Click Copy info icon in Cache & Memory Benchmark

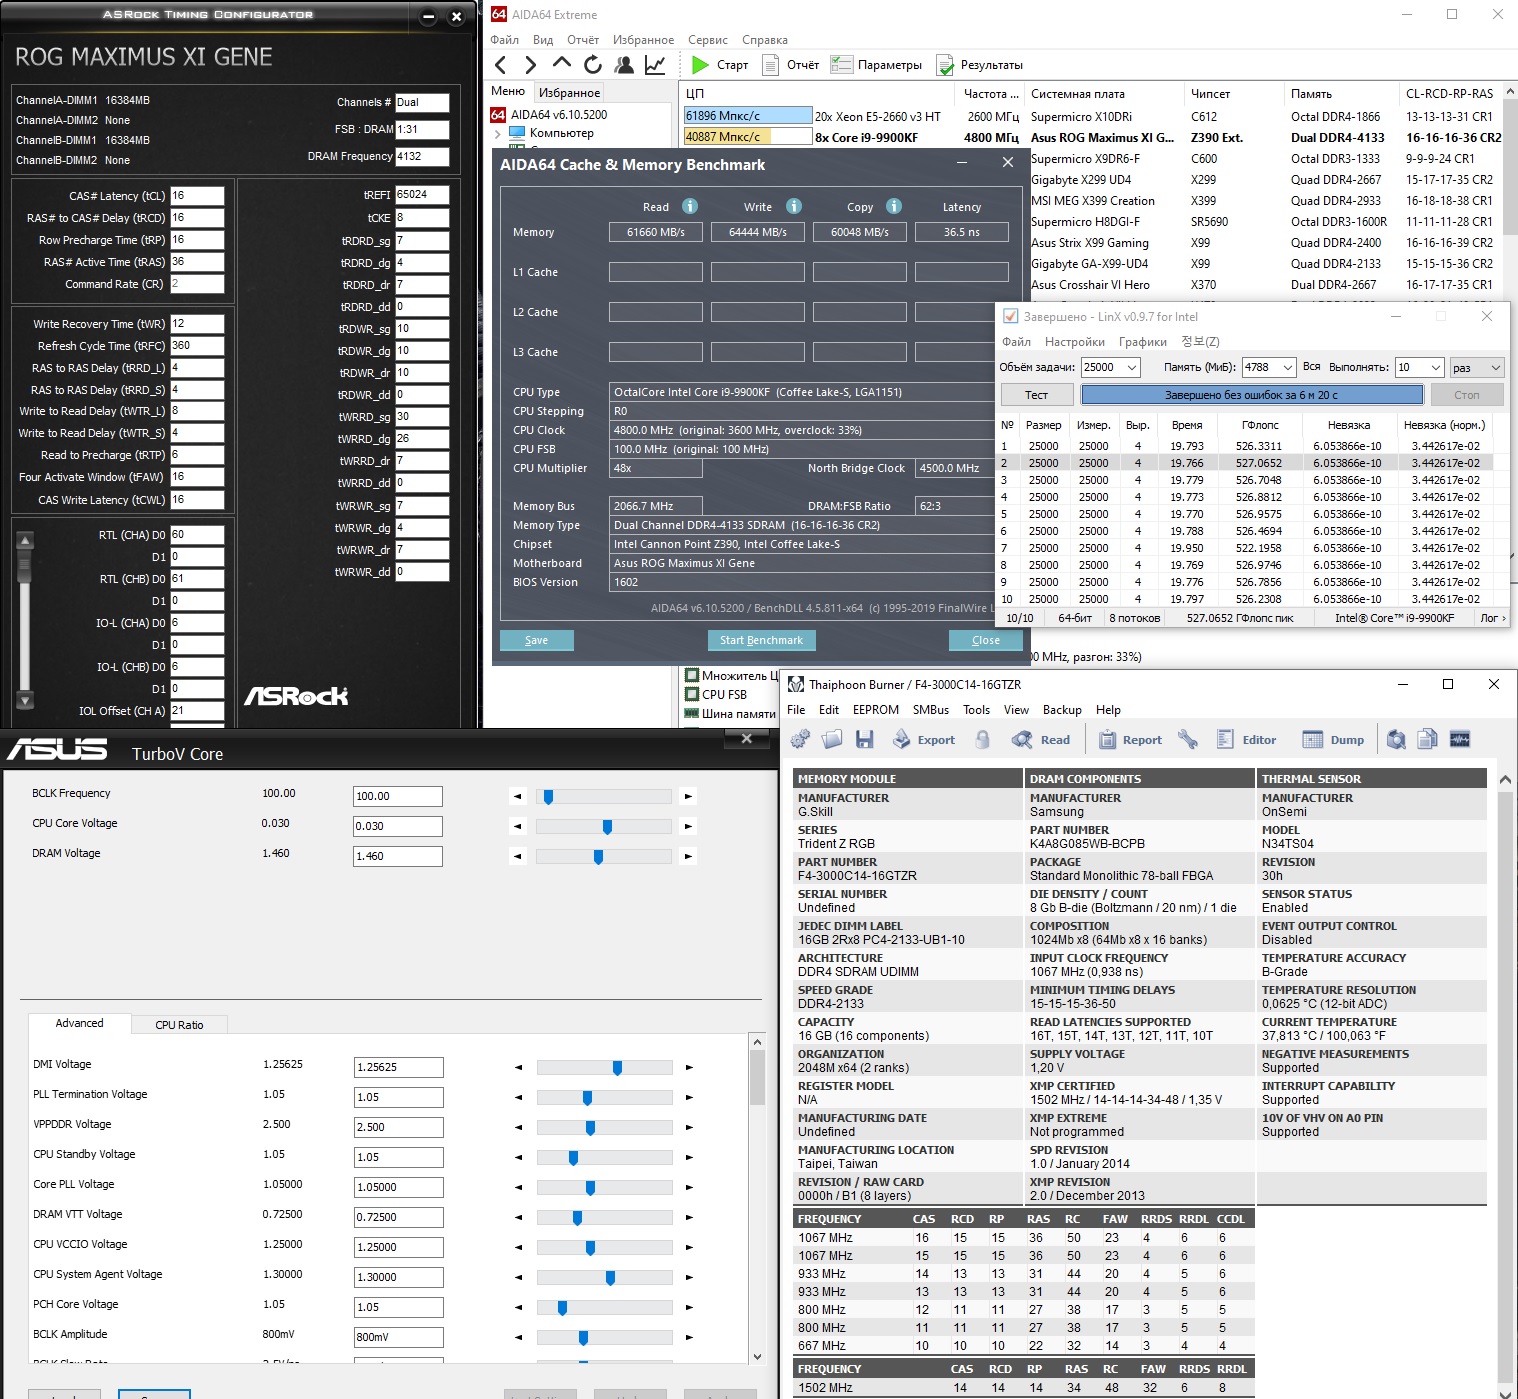[894, 206]
